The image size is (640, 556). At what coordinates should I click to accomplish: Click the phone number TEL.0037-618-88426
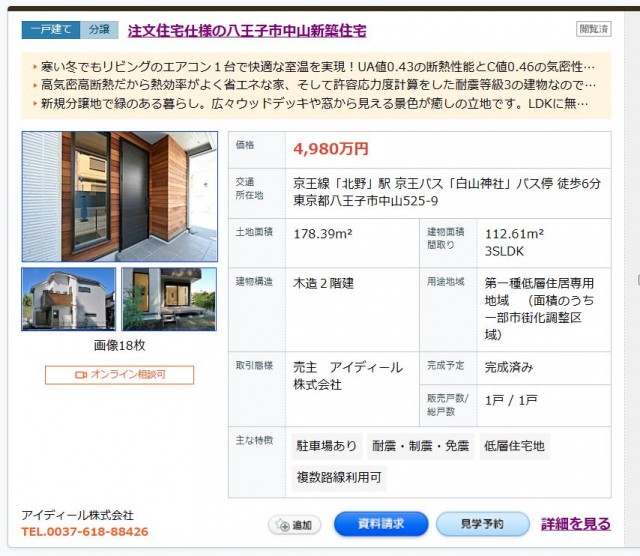[x=85, y=532]
